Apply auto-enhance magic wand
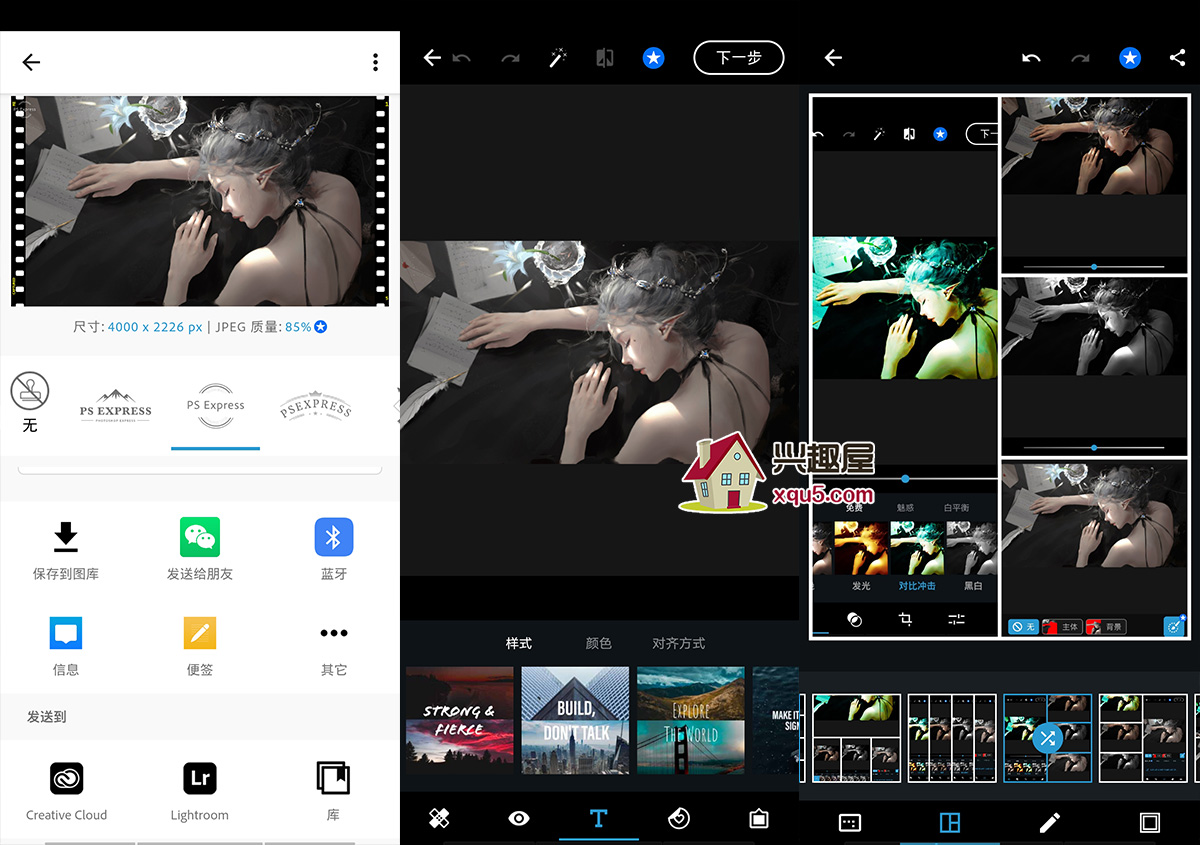Image resolution: width=1200 pixels, height=845 pixels. point(558,58)
